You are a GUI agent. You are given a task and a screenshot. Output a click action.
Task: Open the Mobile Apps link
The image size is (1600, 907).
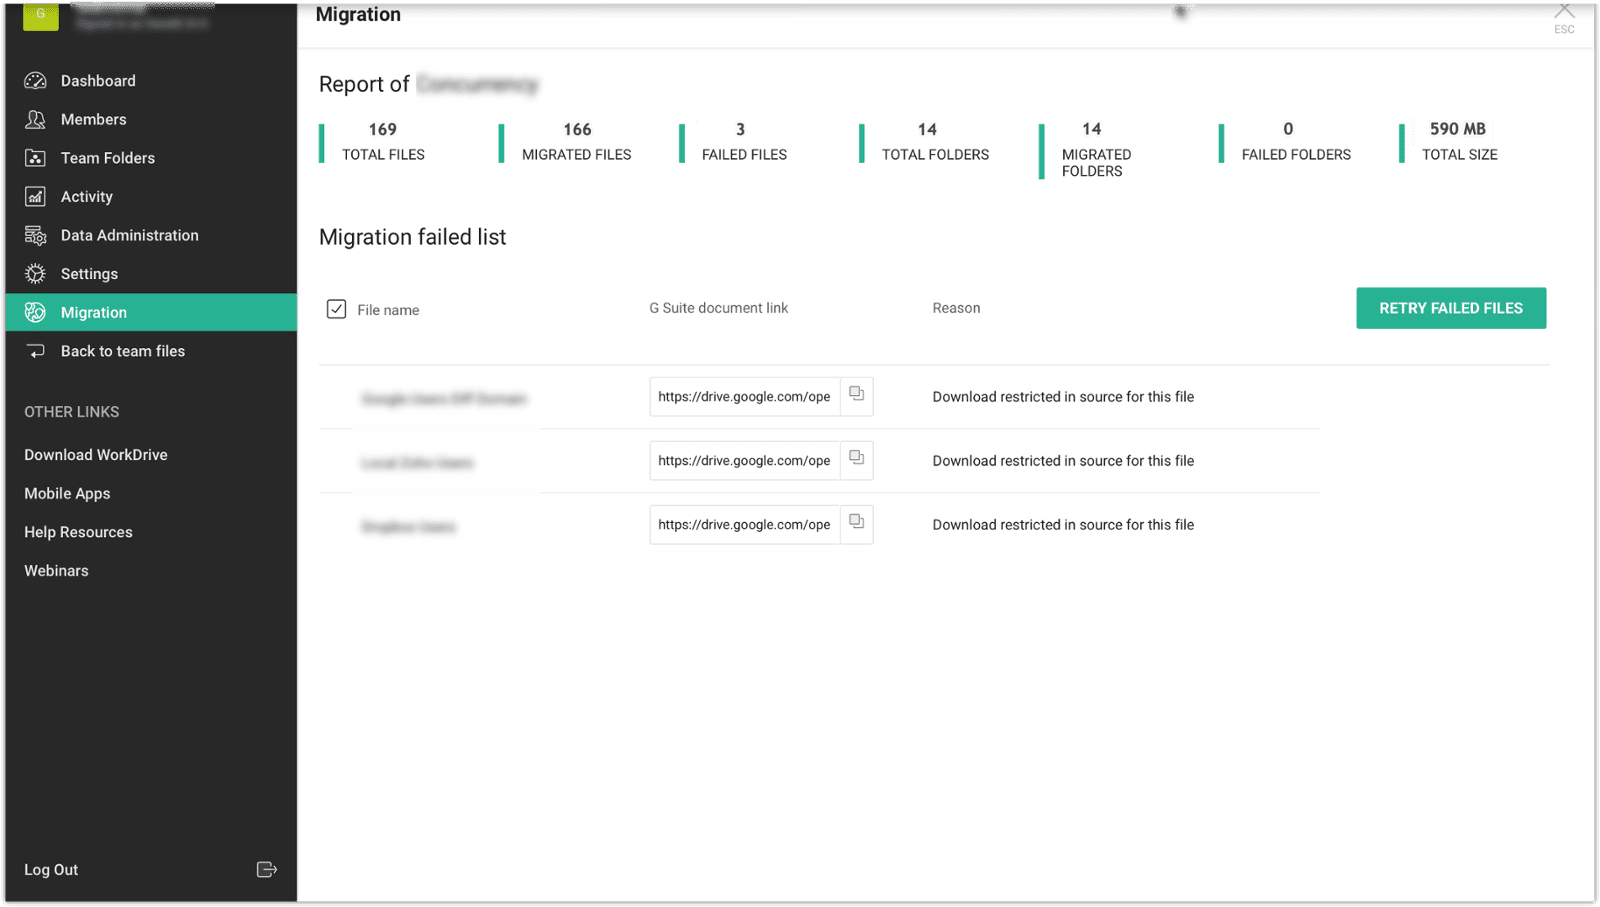coord(67,494)
